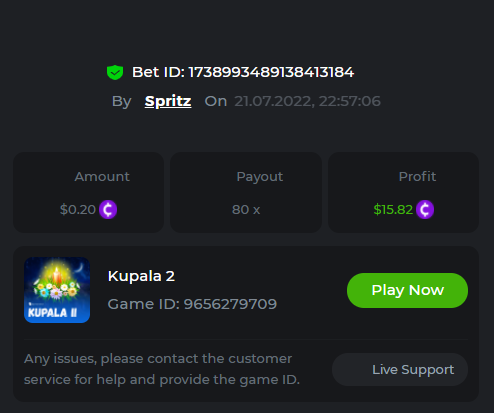
Task: Click the customer service help message
Action: (162, 369)
